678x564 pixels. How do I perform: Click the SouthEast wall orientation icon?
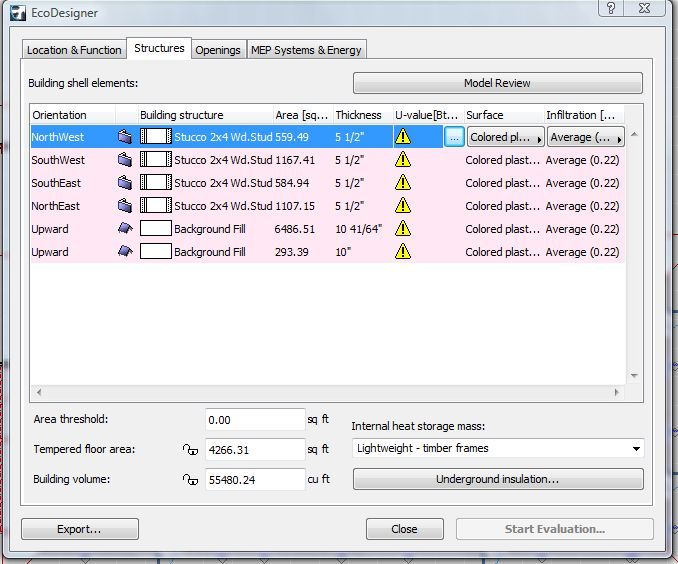coord(125,183)
